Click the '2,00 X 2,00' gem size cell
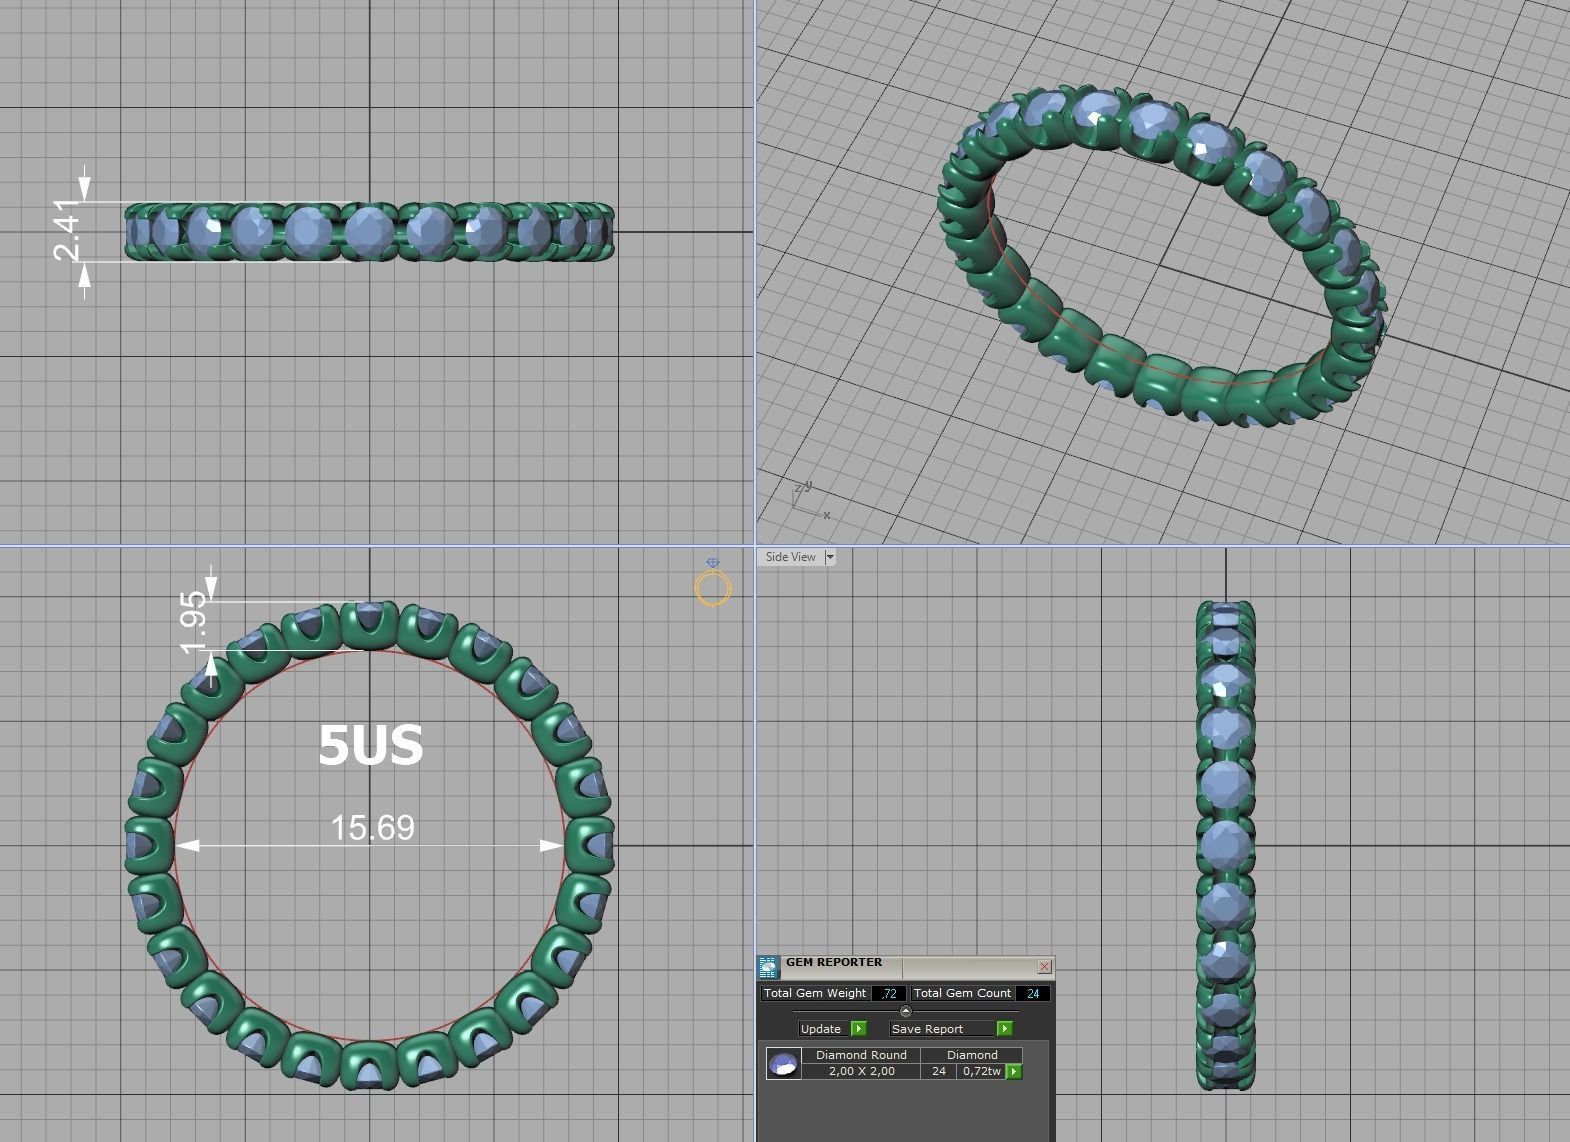The height and width of the screenshot is (1142, 1570). coord(861,1071)
